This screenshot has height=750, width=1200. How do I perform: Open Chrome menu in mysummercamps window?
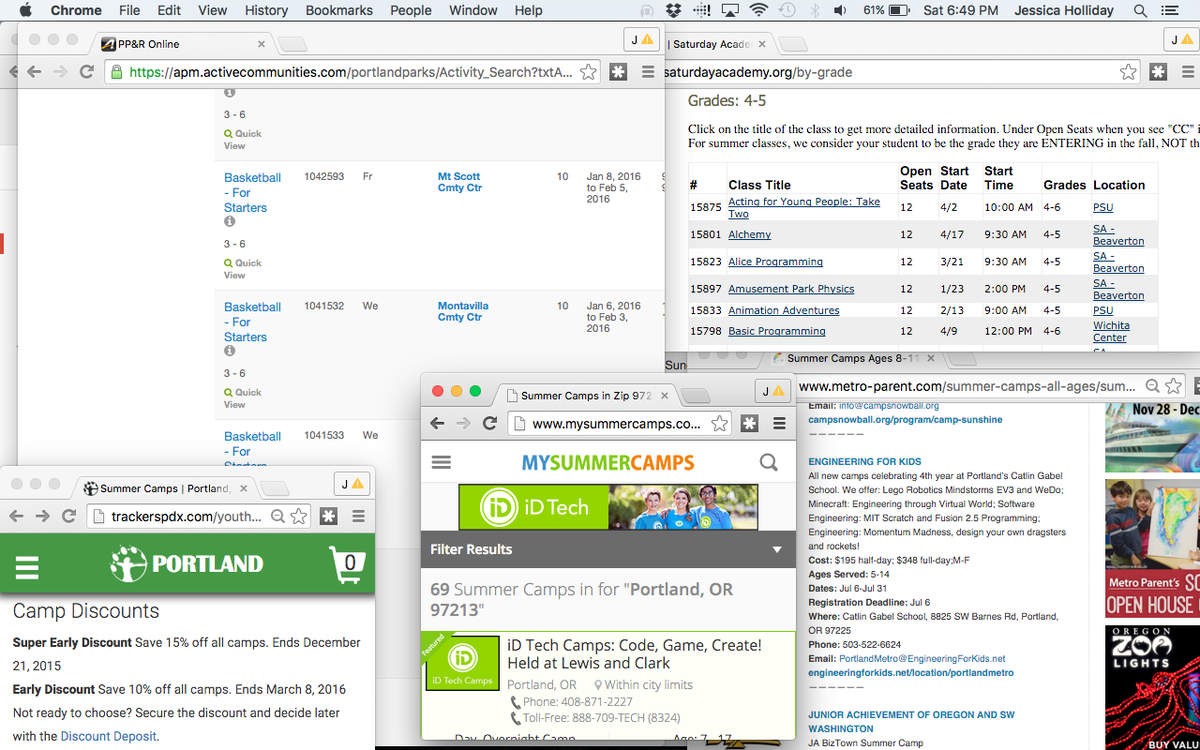pos(779,423)
